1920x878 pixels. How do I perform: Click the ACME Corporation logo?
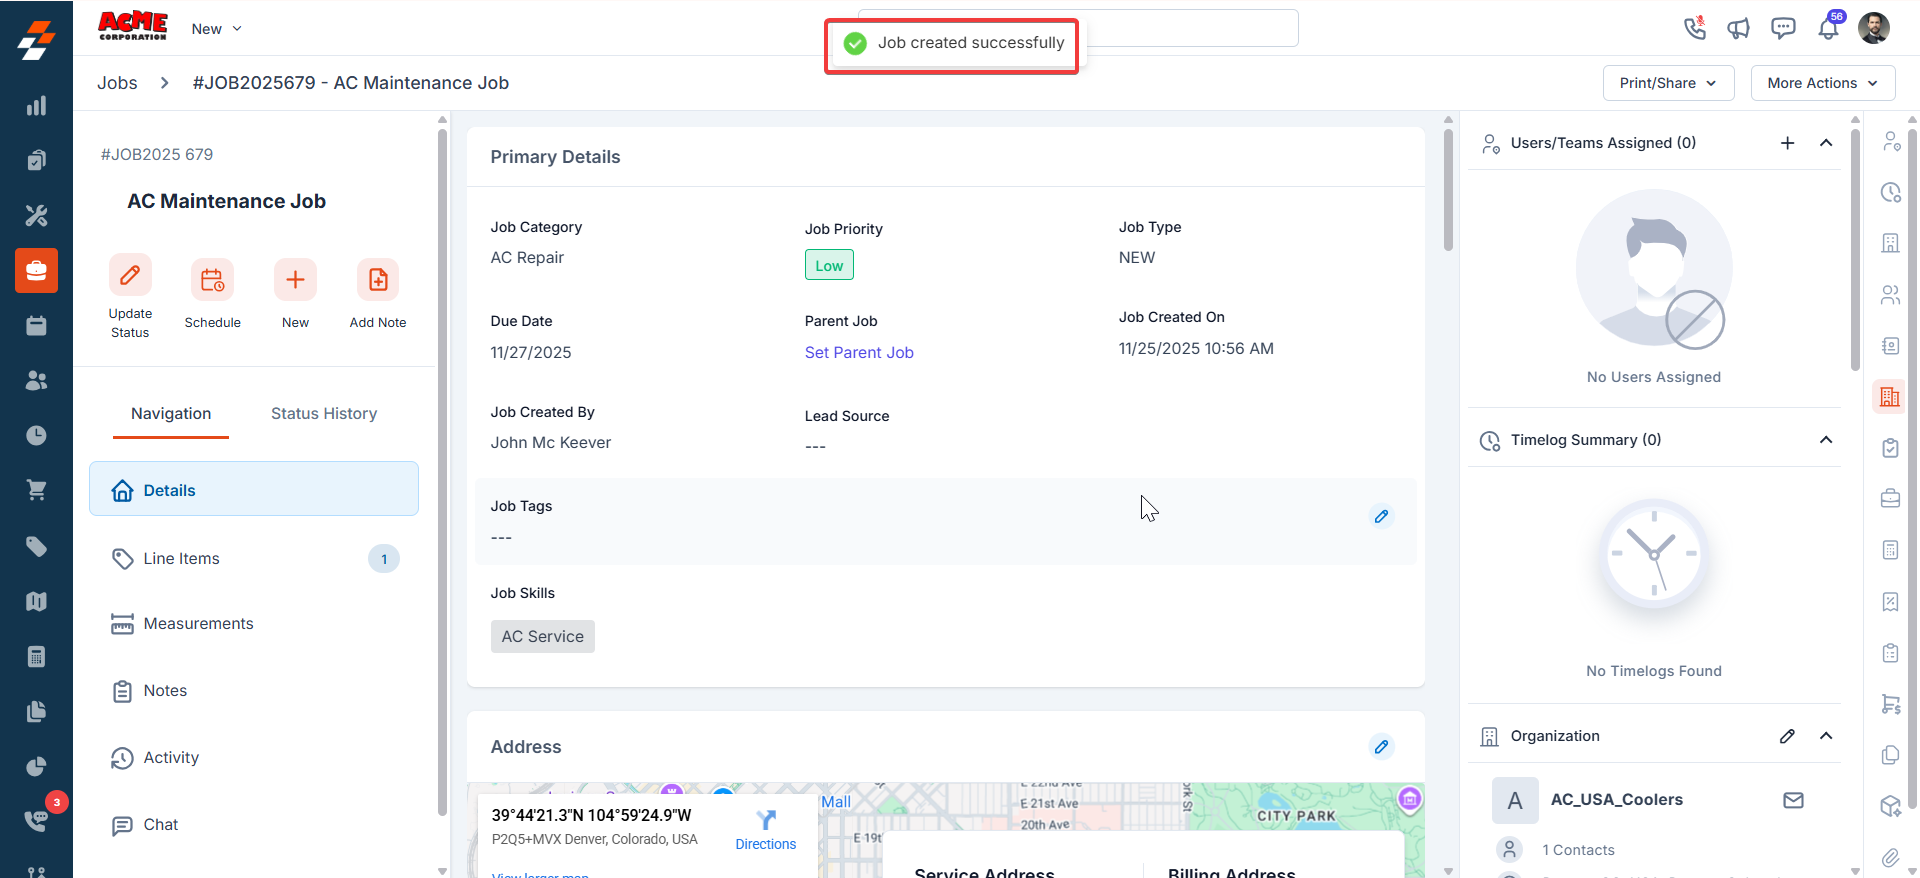click(132, 27)
